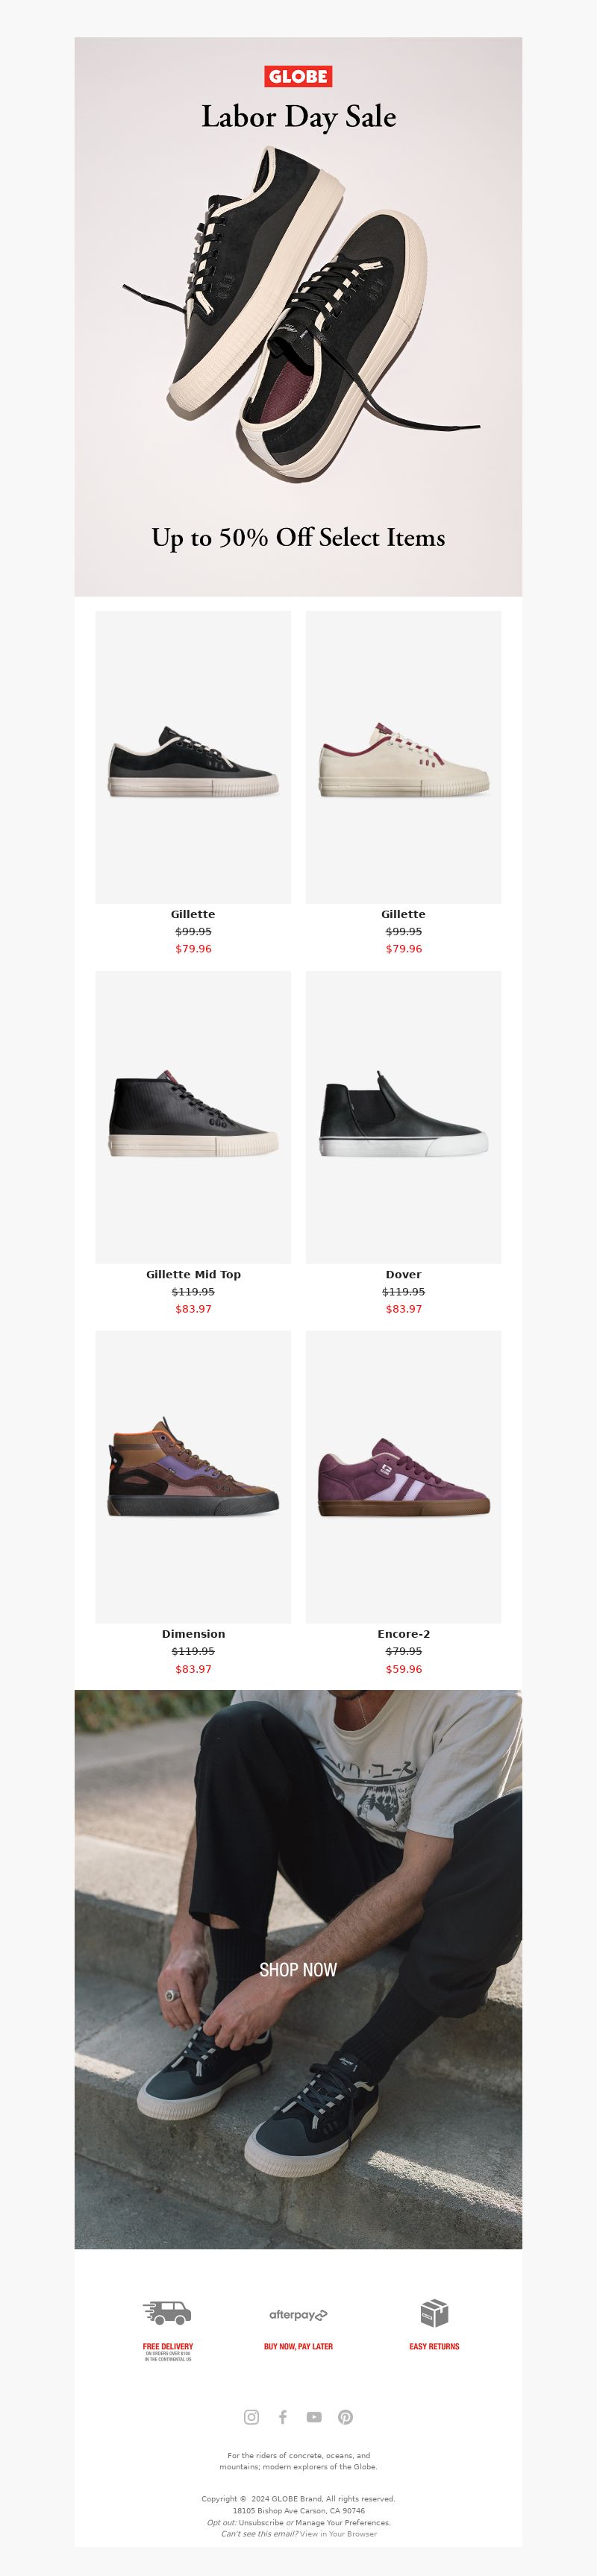
Task: Open the Instagram icon link
Action: coord(251,2417)
